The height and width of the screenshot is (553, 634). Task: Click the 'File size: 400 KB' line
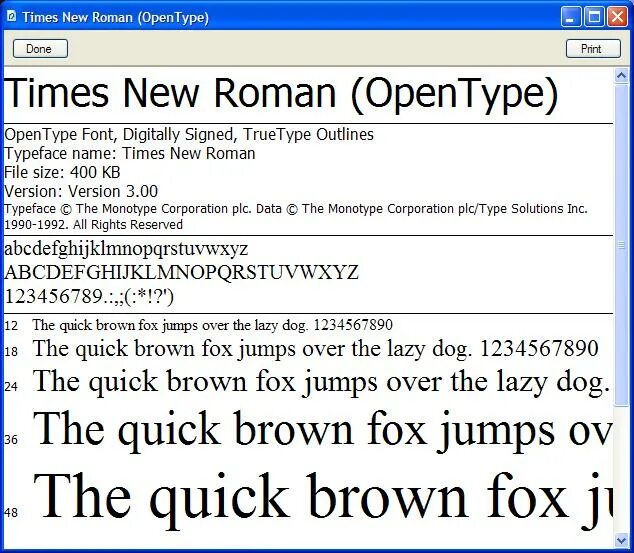(x=62, y=173)
